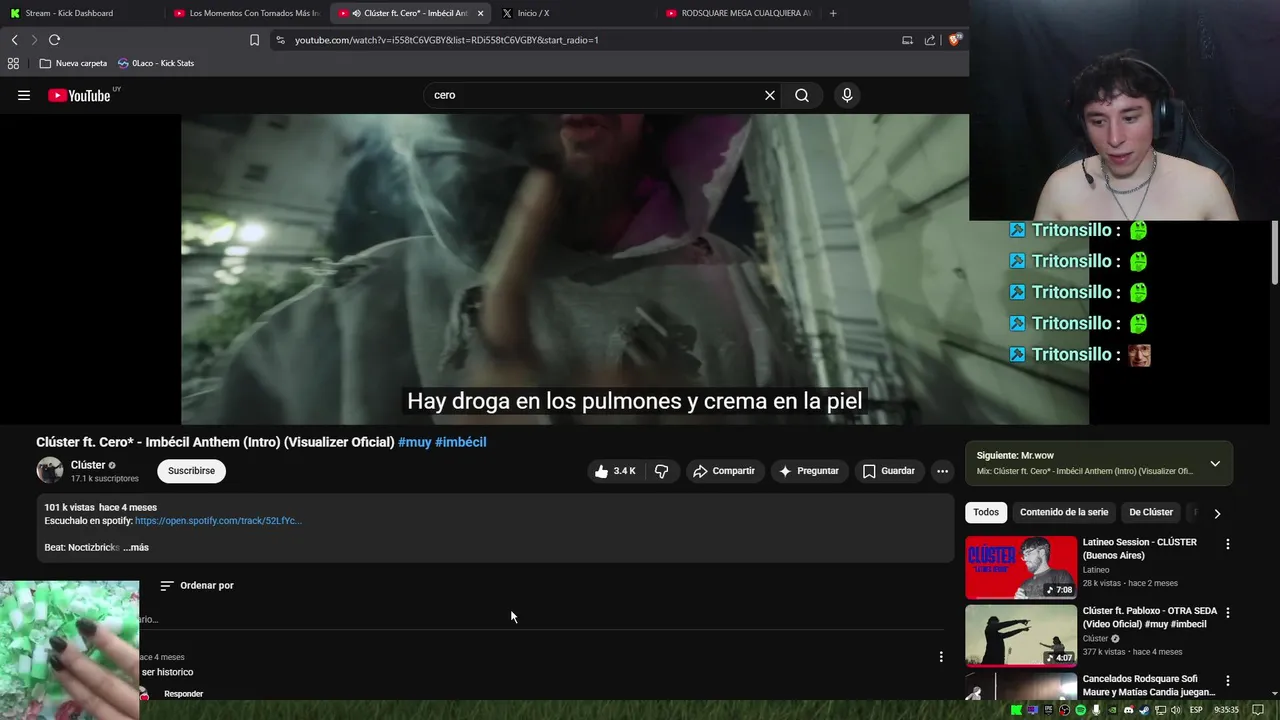Start voice search with the microphone
Viewport: 1280px width, 720px height.
(847, 95)
